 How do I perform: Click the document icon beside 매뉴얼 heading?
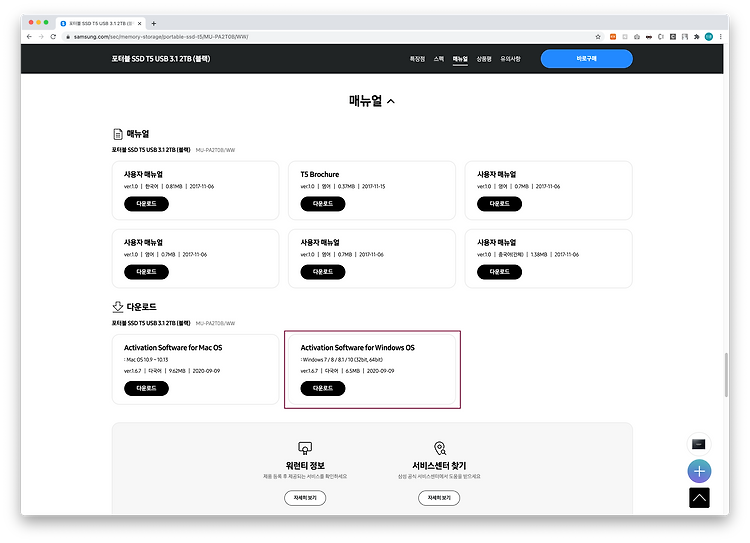[118, 134]
